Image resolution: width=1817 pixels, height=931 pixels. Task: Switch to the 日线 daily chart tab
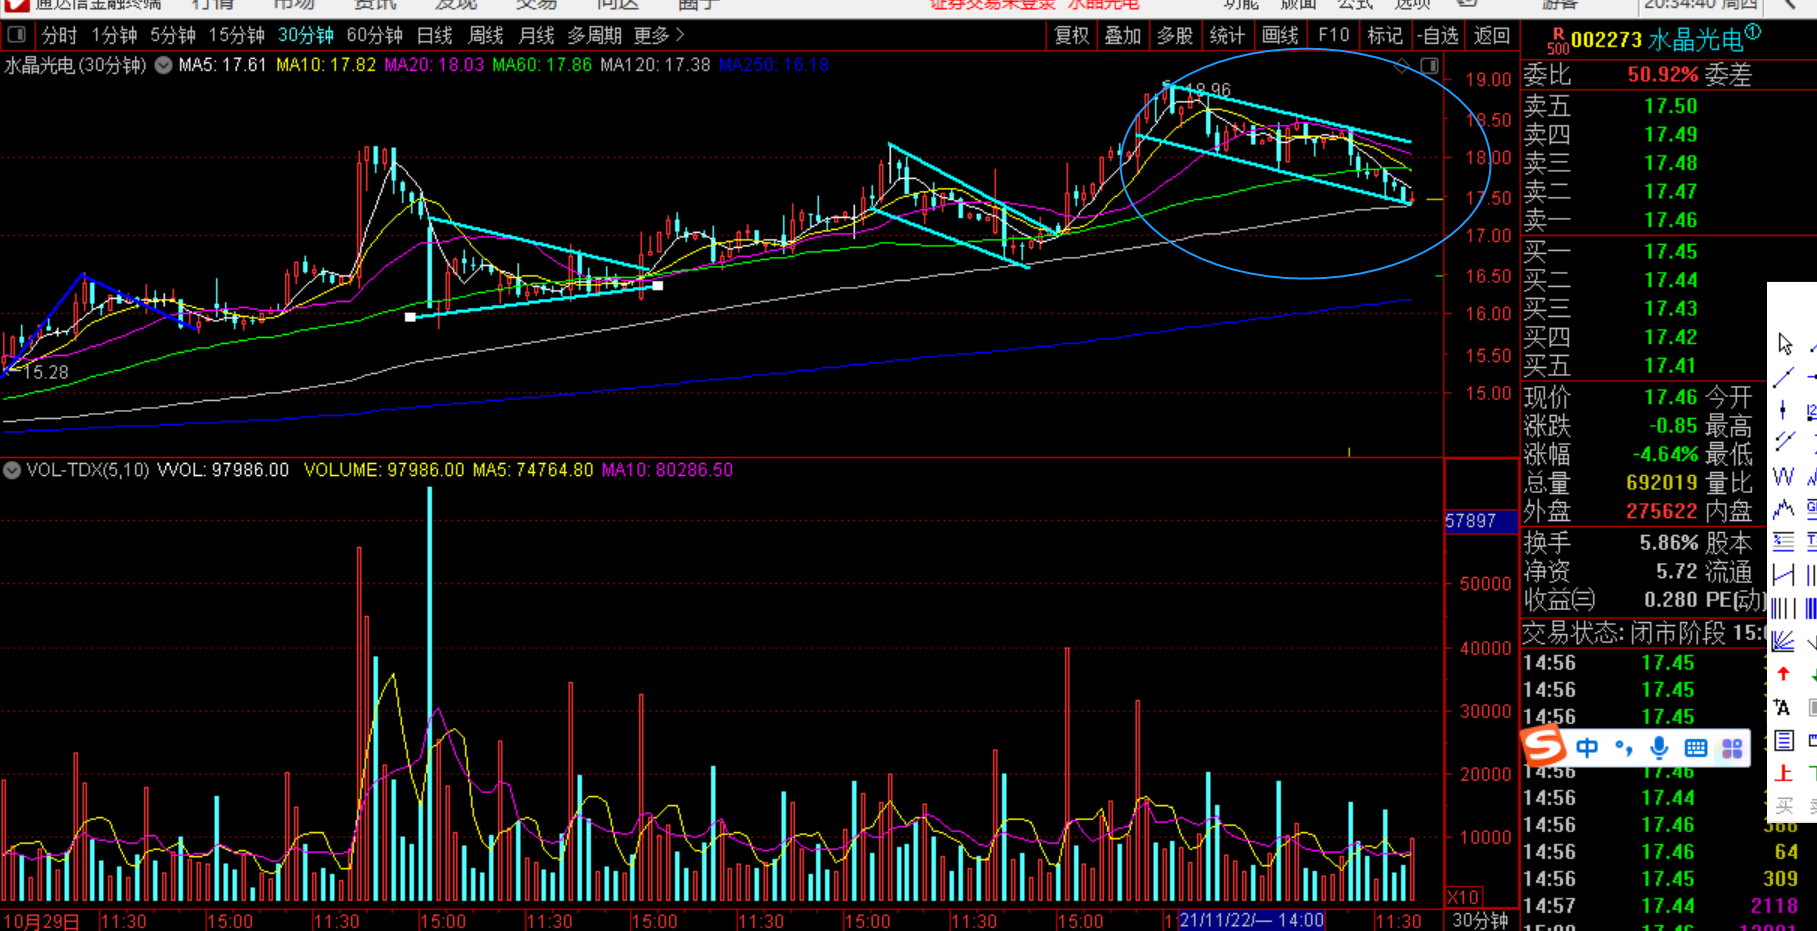point(434,35)
